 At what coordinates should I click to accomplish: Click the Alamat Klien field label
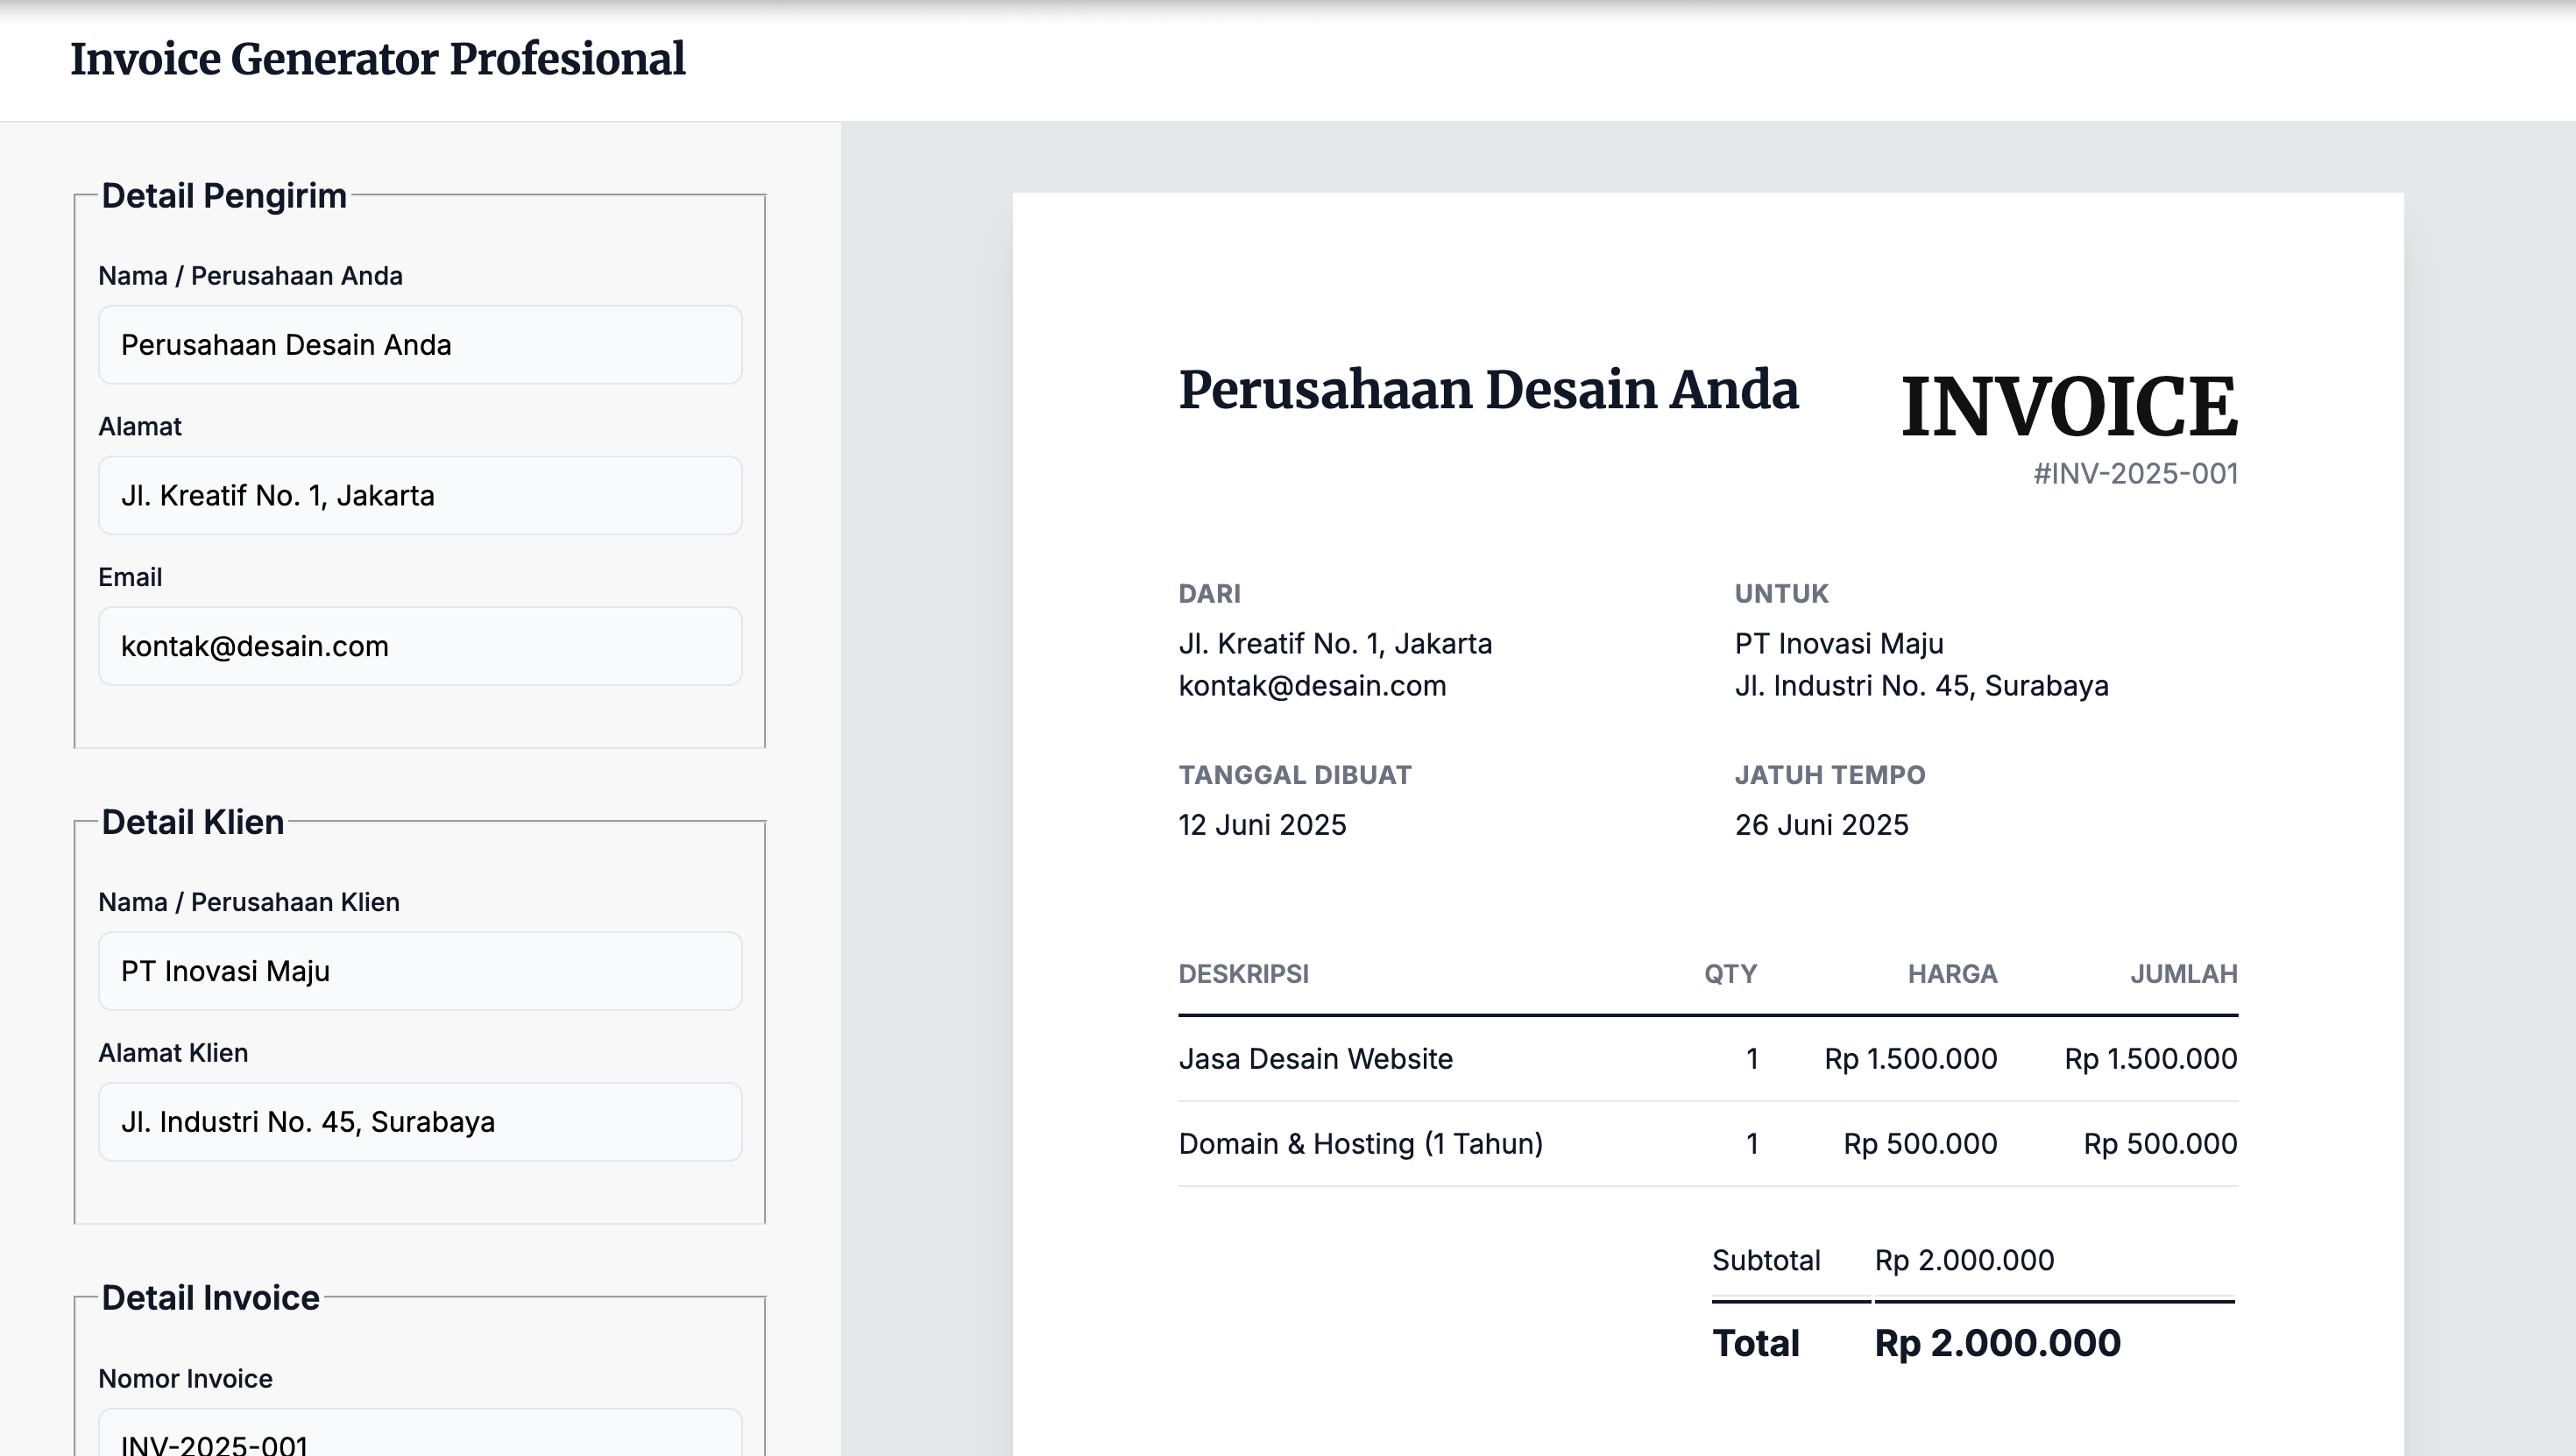(173, 1053)
